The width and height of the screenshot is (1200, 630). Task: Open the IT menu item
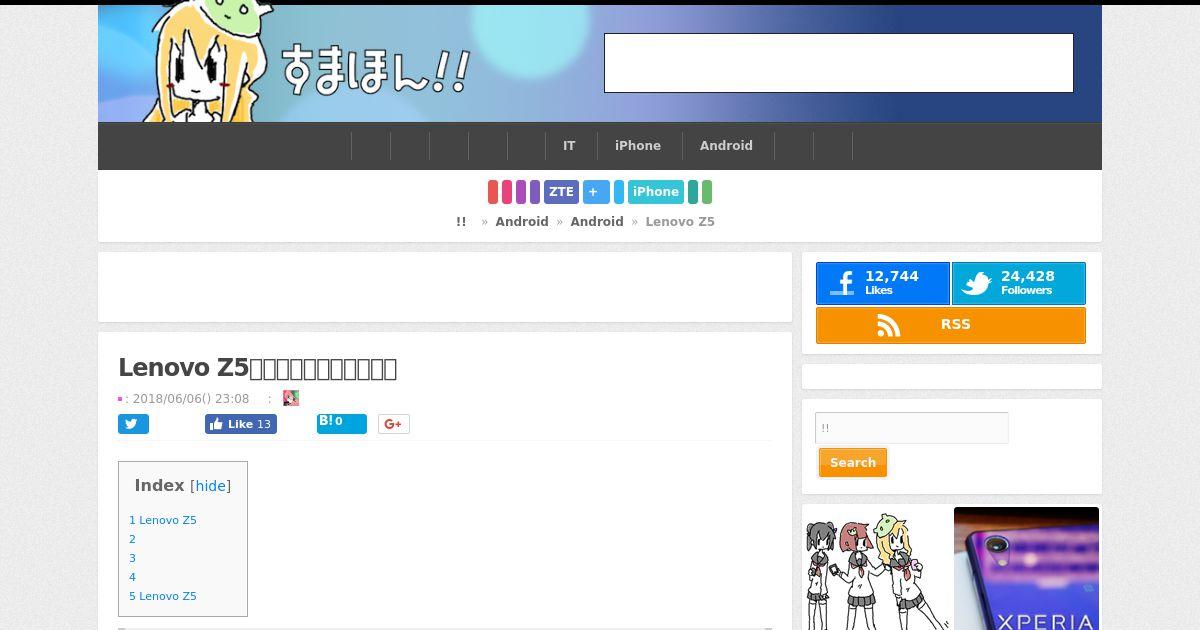[x=569, y=146]
